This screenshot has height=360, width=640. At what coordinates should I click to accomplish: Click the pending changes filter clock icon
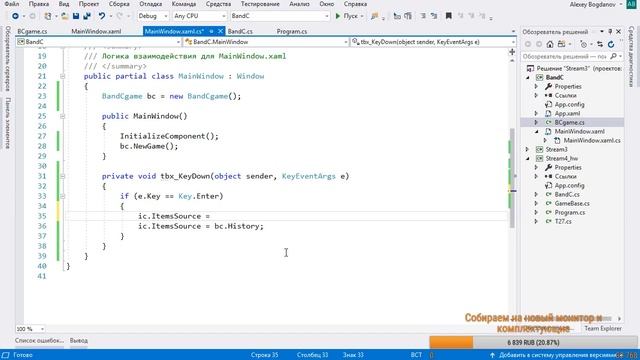click(584, 44)
